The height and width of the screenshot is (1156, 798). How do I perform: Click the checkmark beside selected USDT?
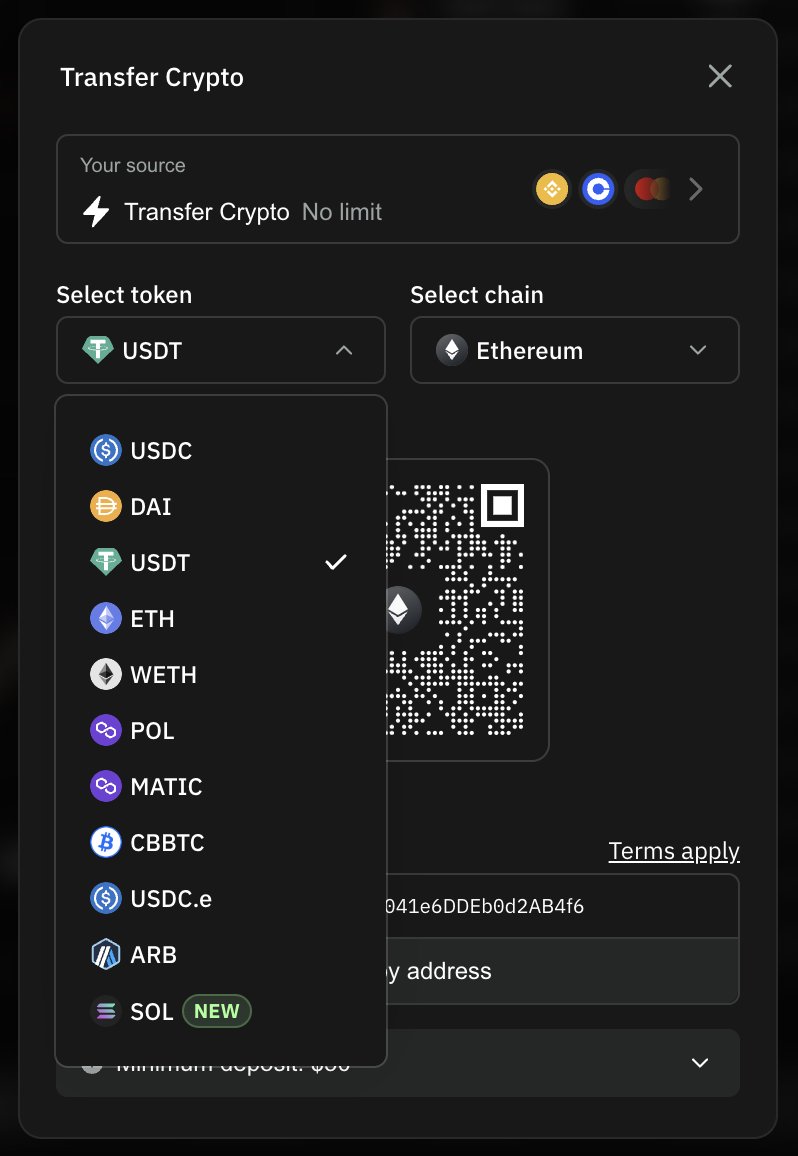[336, 563]
